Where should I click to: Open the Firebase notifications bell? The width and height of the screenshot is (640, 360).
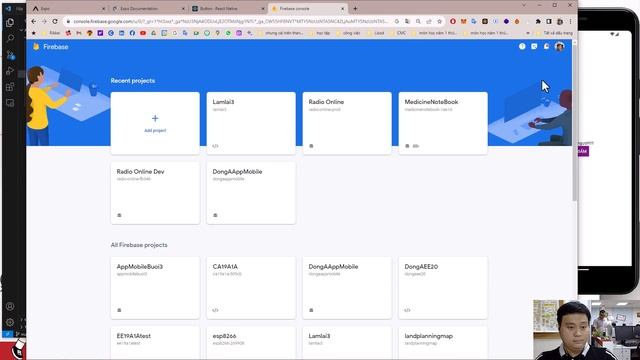pyautogui.click(x=546, y=47)
